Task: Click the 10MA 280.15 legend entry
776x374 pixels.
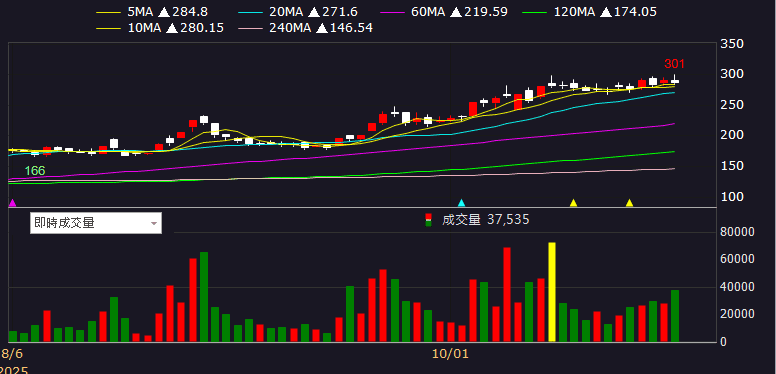Action: tap(161, 28)
